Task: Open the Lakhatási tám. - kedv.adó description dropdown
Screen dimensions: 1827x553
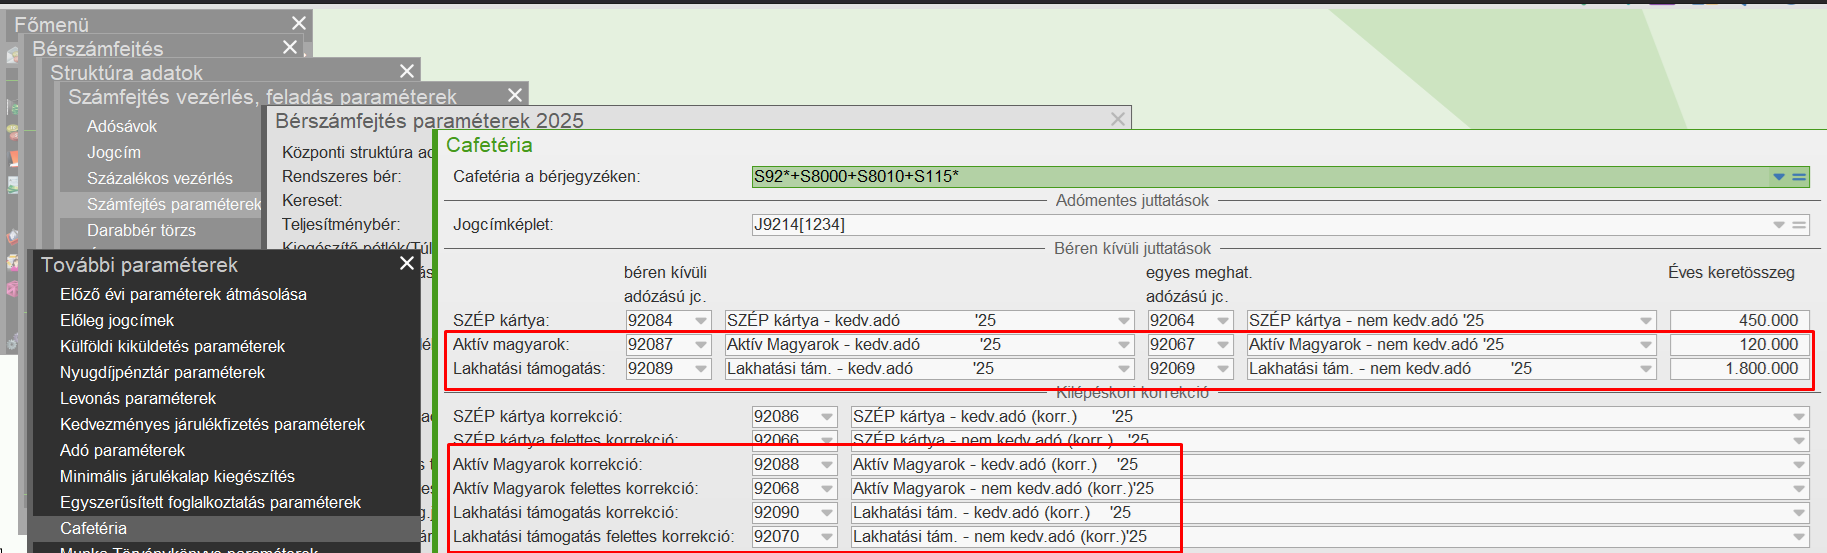Action: [1124, 369]
